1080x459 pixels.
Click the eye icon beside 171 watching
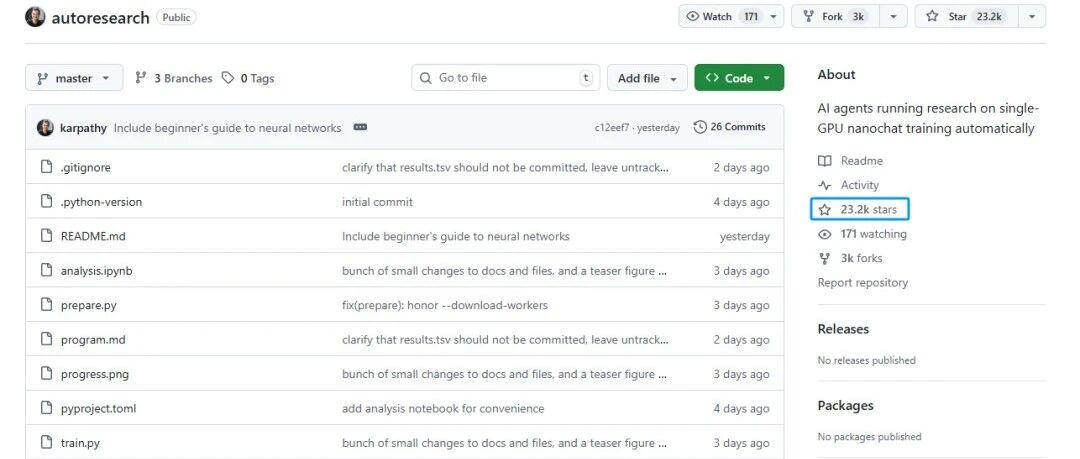tap(824, 234)
